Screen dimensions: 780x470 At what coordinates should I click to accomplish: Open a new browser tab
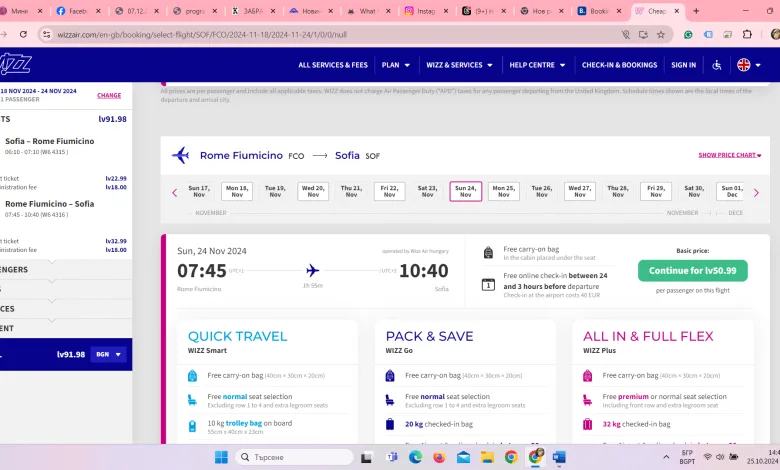tap(696, 11)
